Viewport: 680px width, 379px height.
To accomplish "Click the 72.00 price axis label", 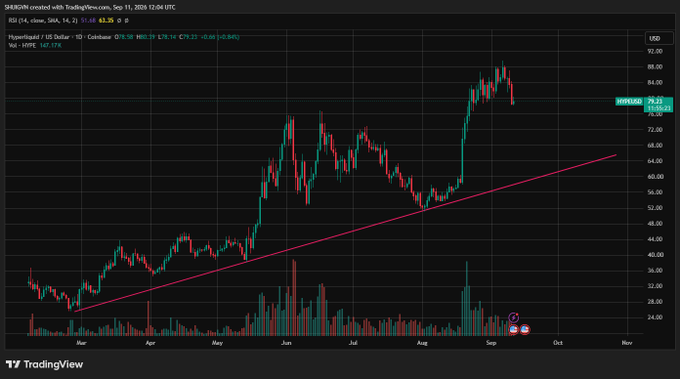I will click(655, 130).
